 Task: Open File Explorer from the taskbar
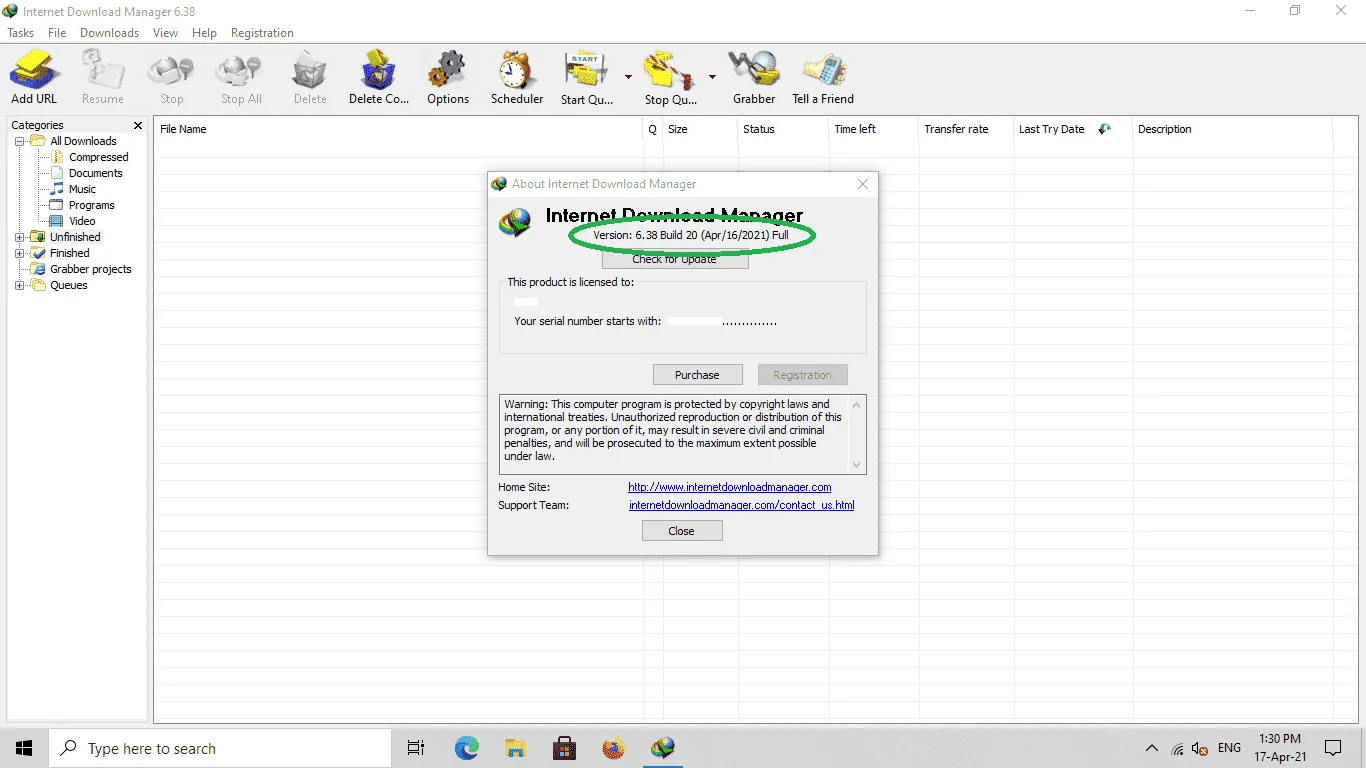pyautogui.click(x=515, y=748)
